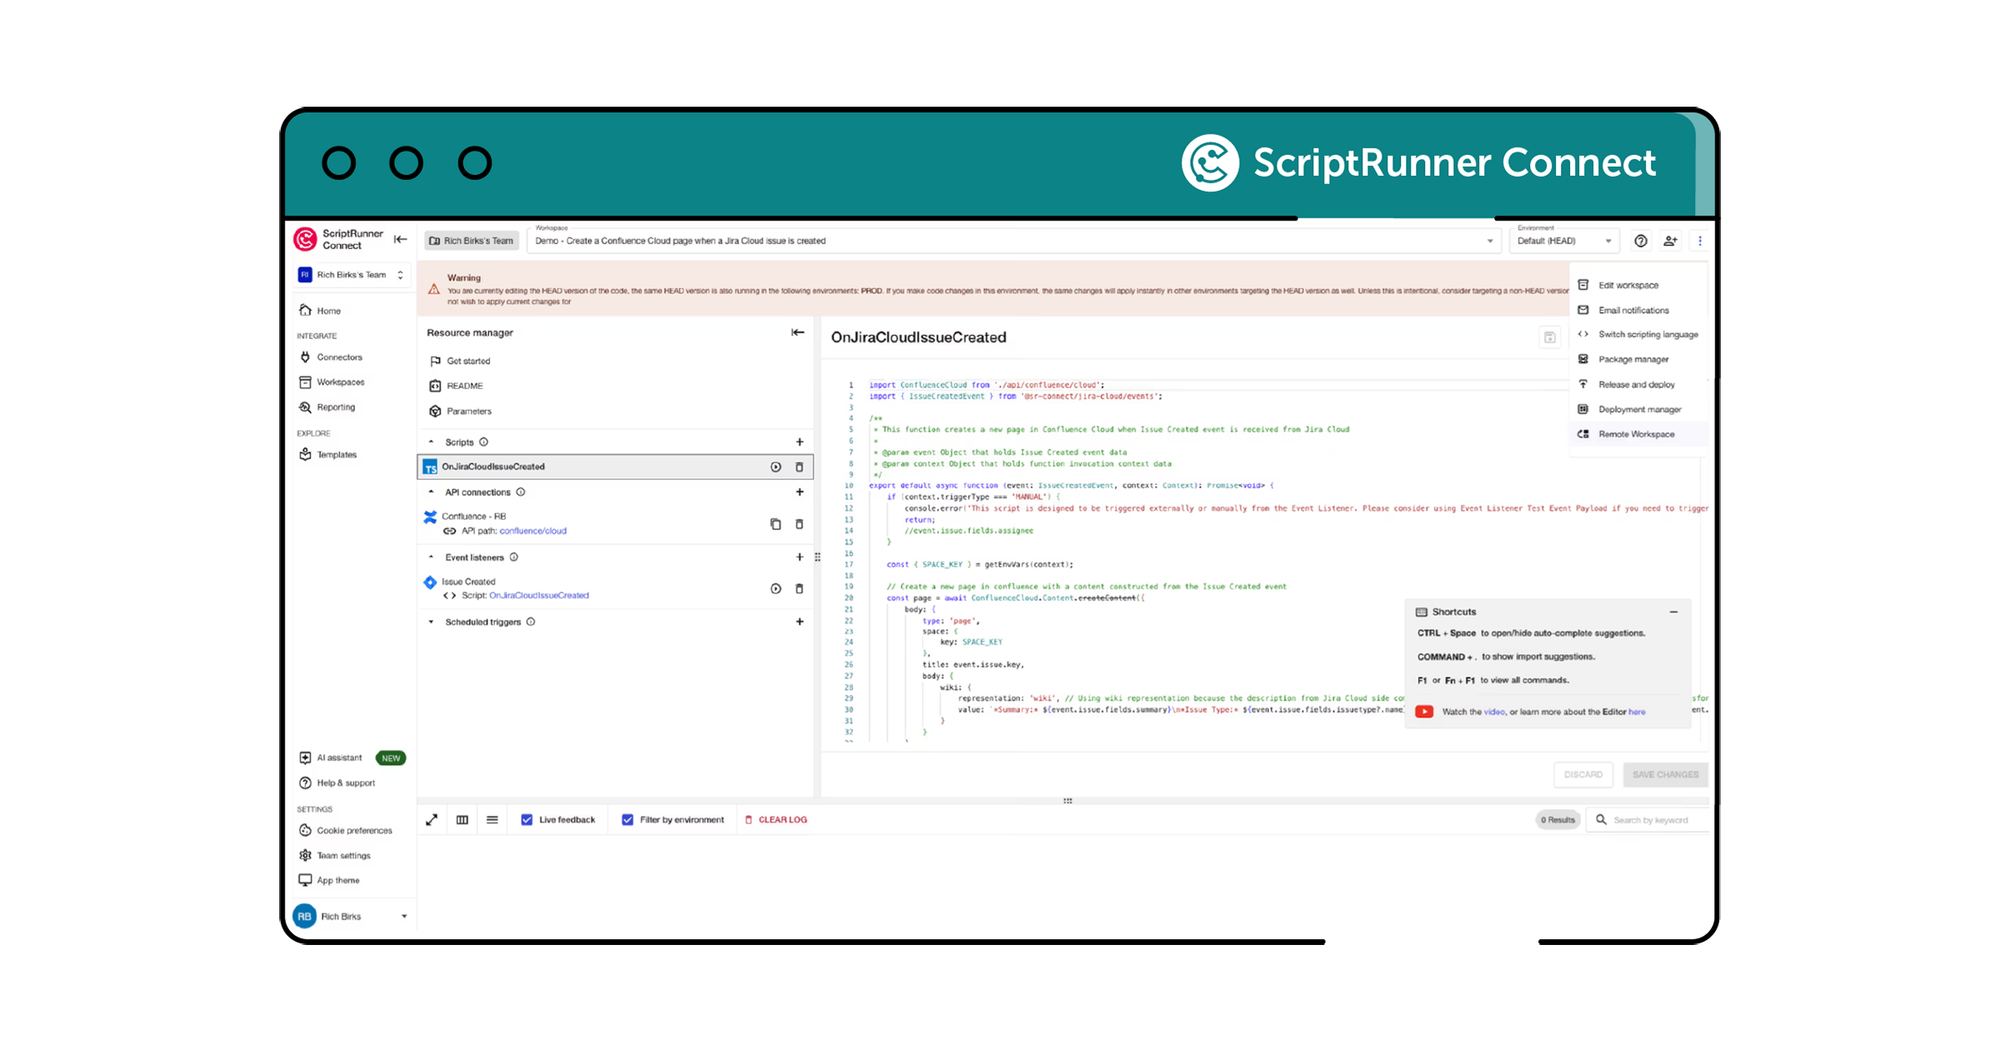Image resolution: width=2000 pixels, height=1050 pixels.
Task: Collapse the Scripts section
Action: [431, 442]
